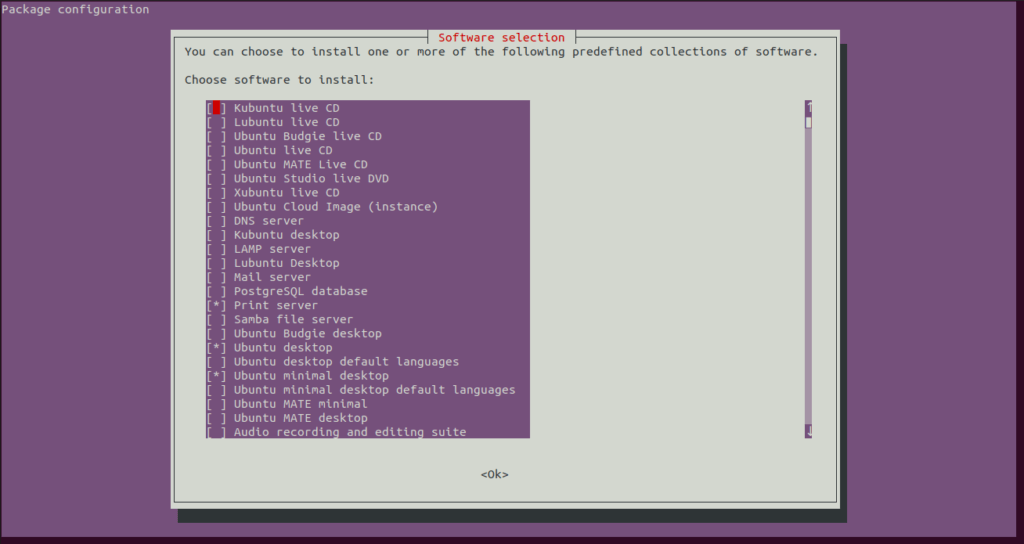
Task: Click the 'Ubuntu Studio live DVD' label
Action: click(x=312, y=178)
